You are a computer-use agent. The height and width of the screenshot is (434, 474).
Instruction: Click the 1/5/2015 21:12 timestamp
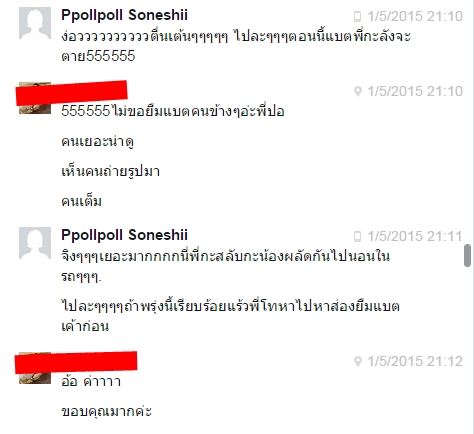(415, 361)
